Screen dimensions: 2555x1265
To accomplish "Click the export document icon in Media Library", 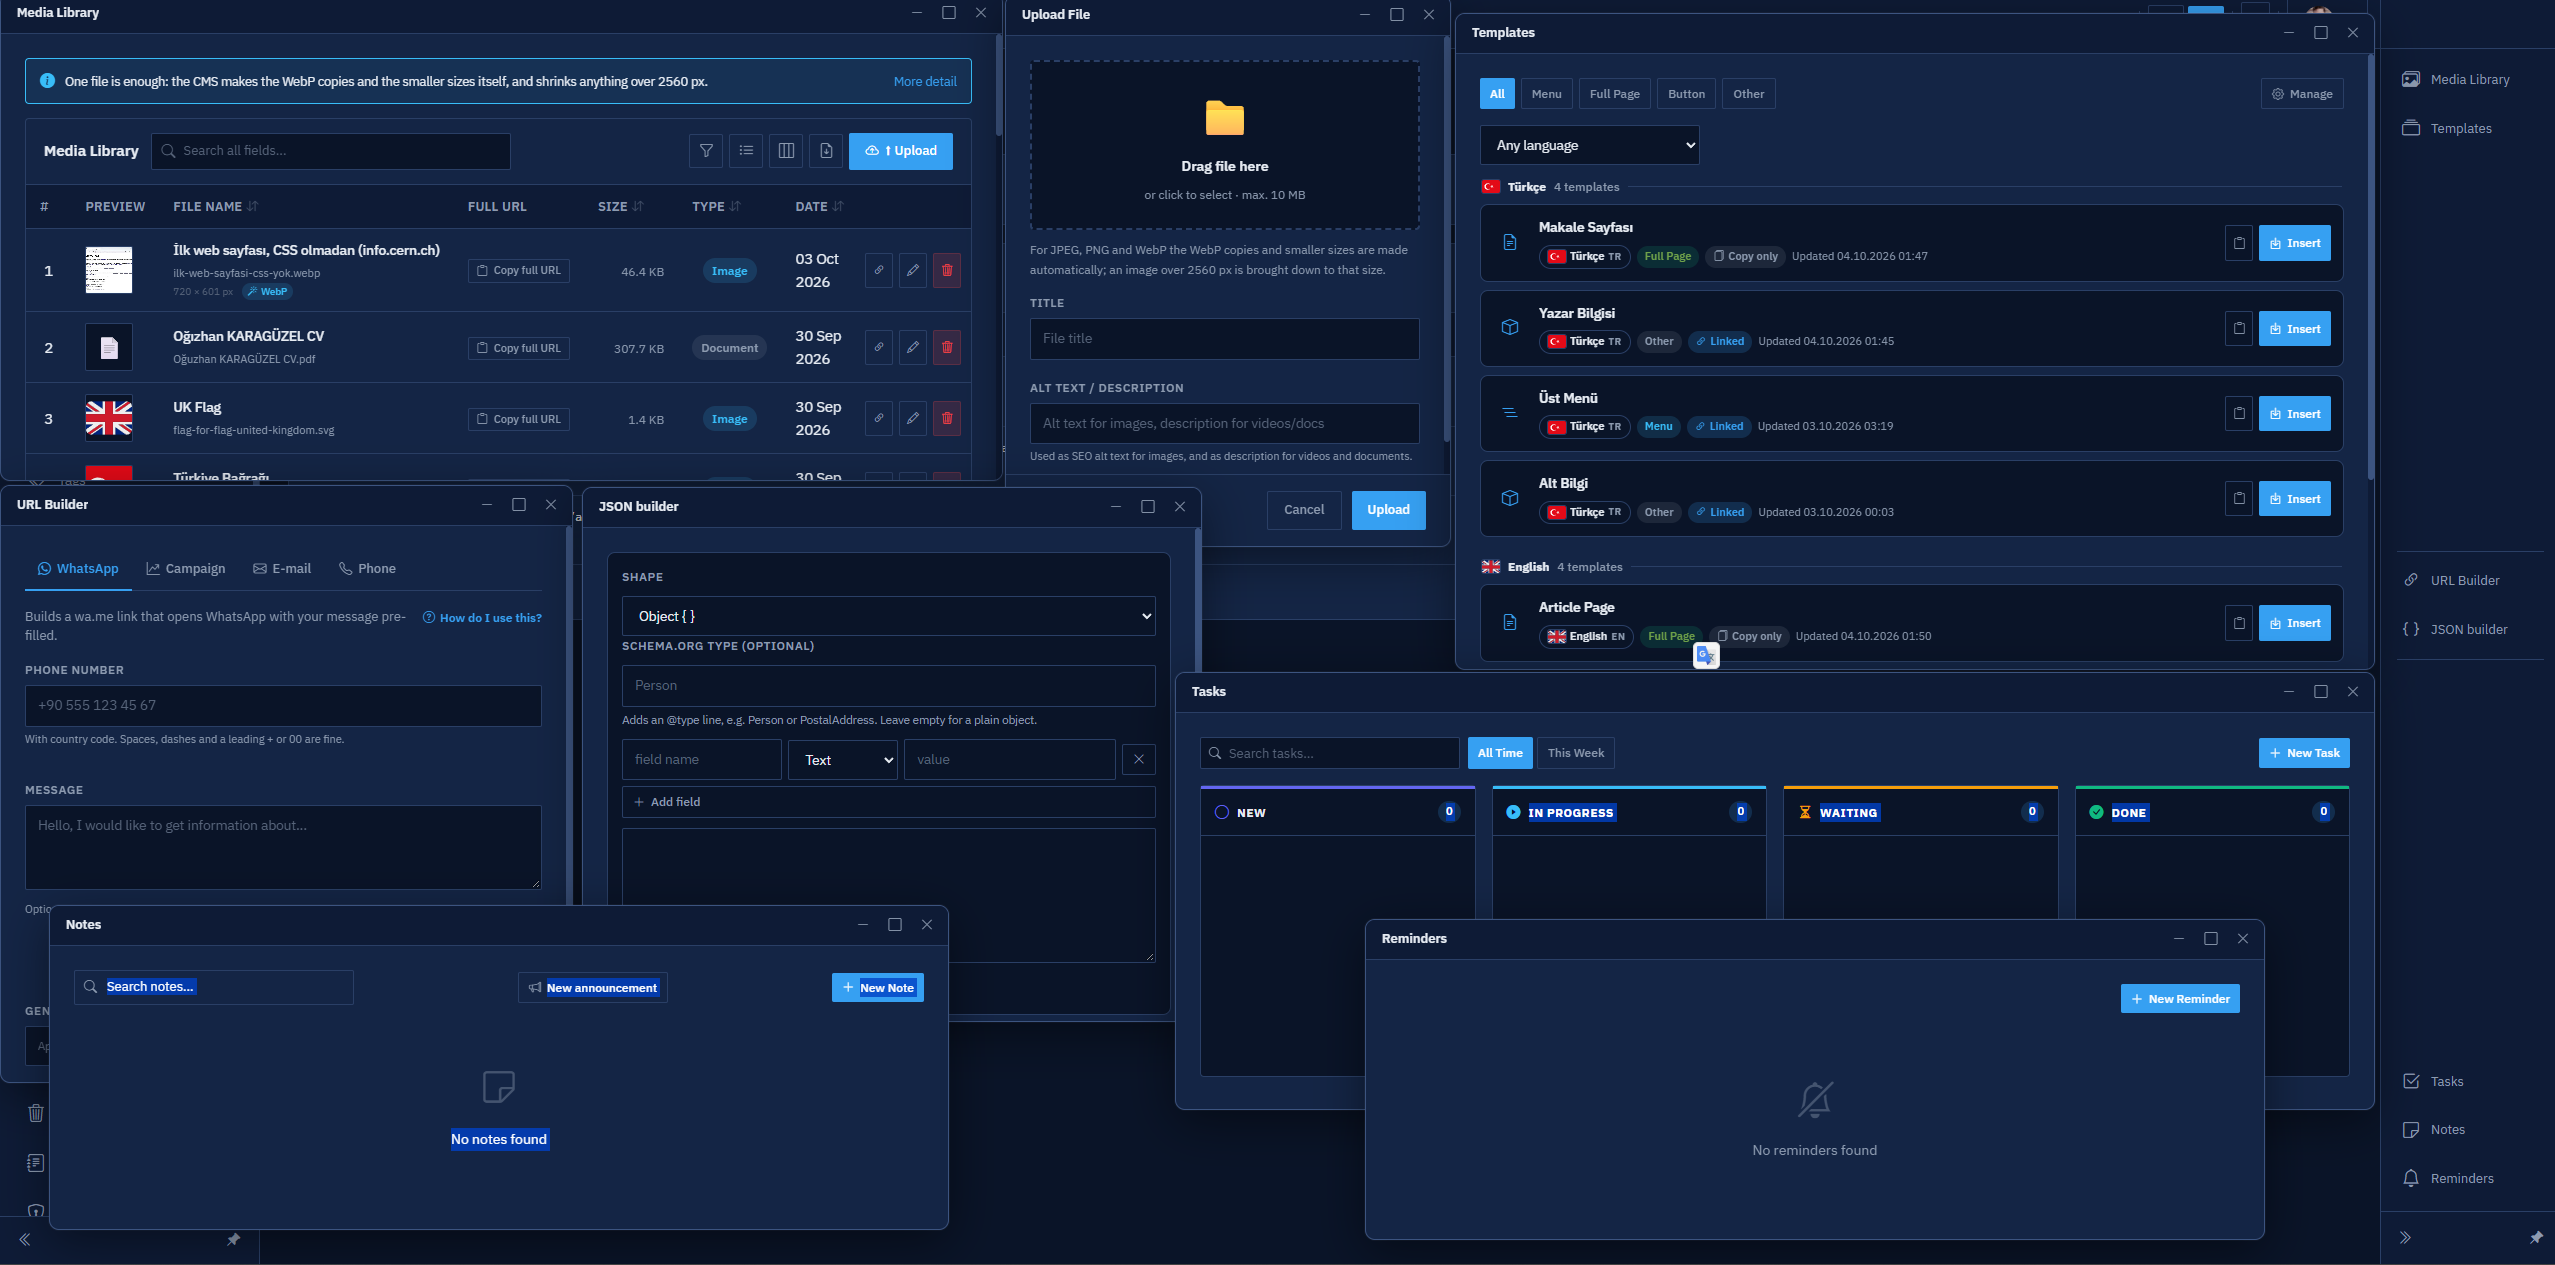I will pyautogui.click(x=826, y=151).
